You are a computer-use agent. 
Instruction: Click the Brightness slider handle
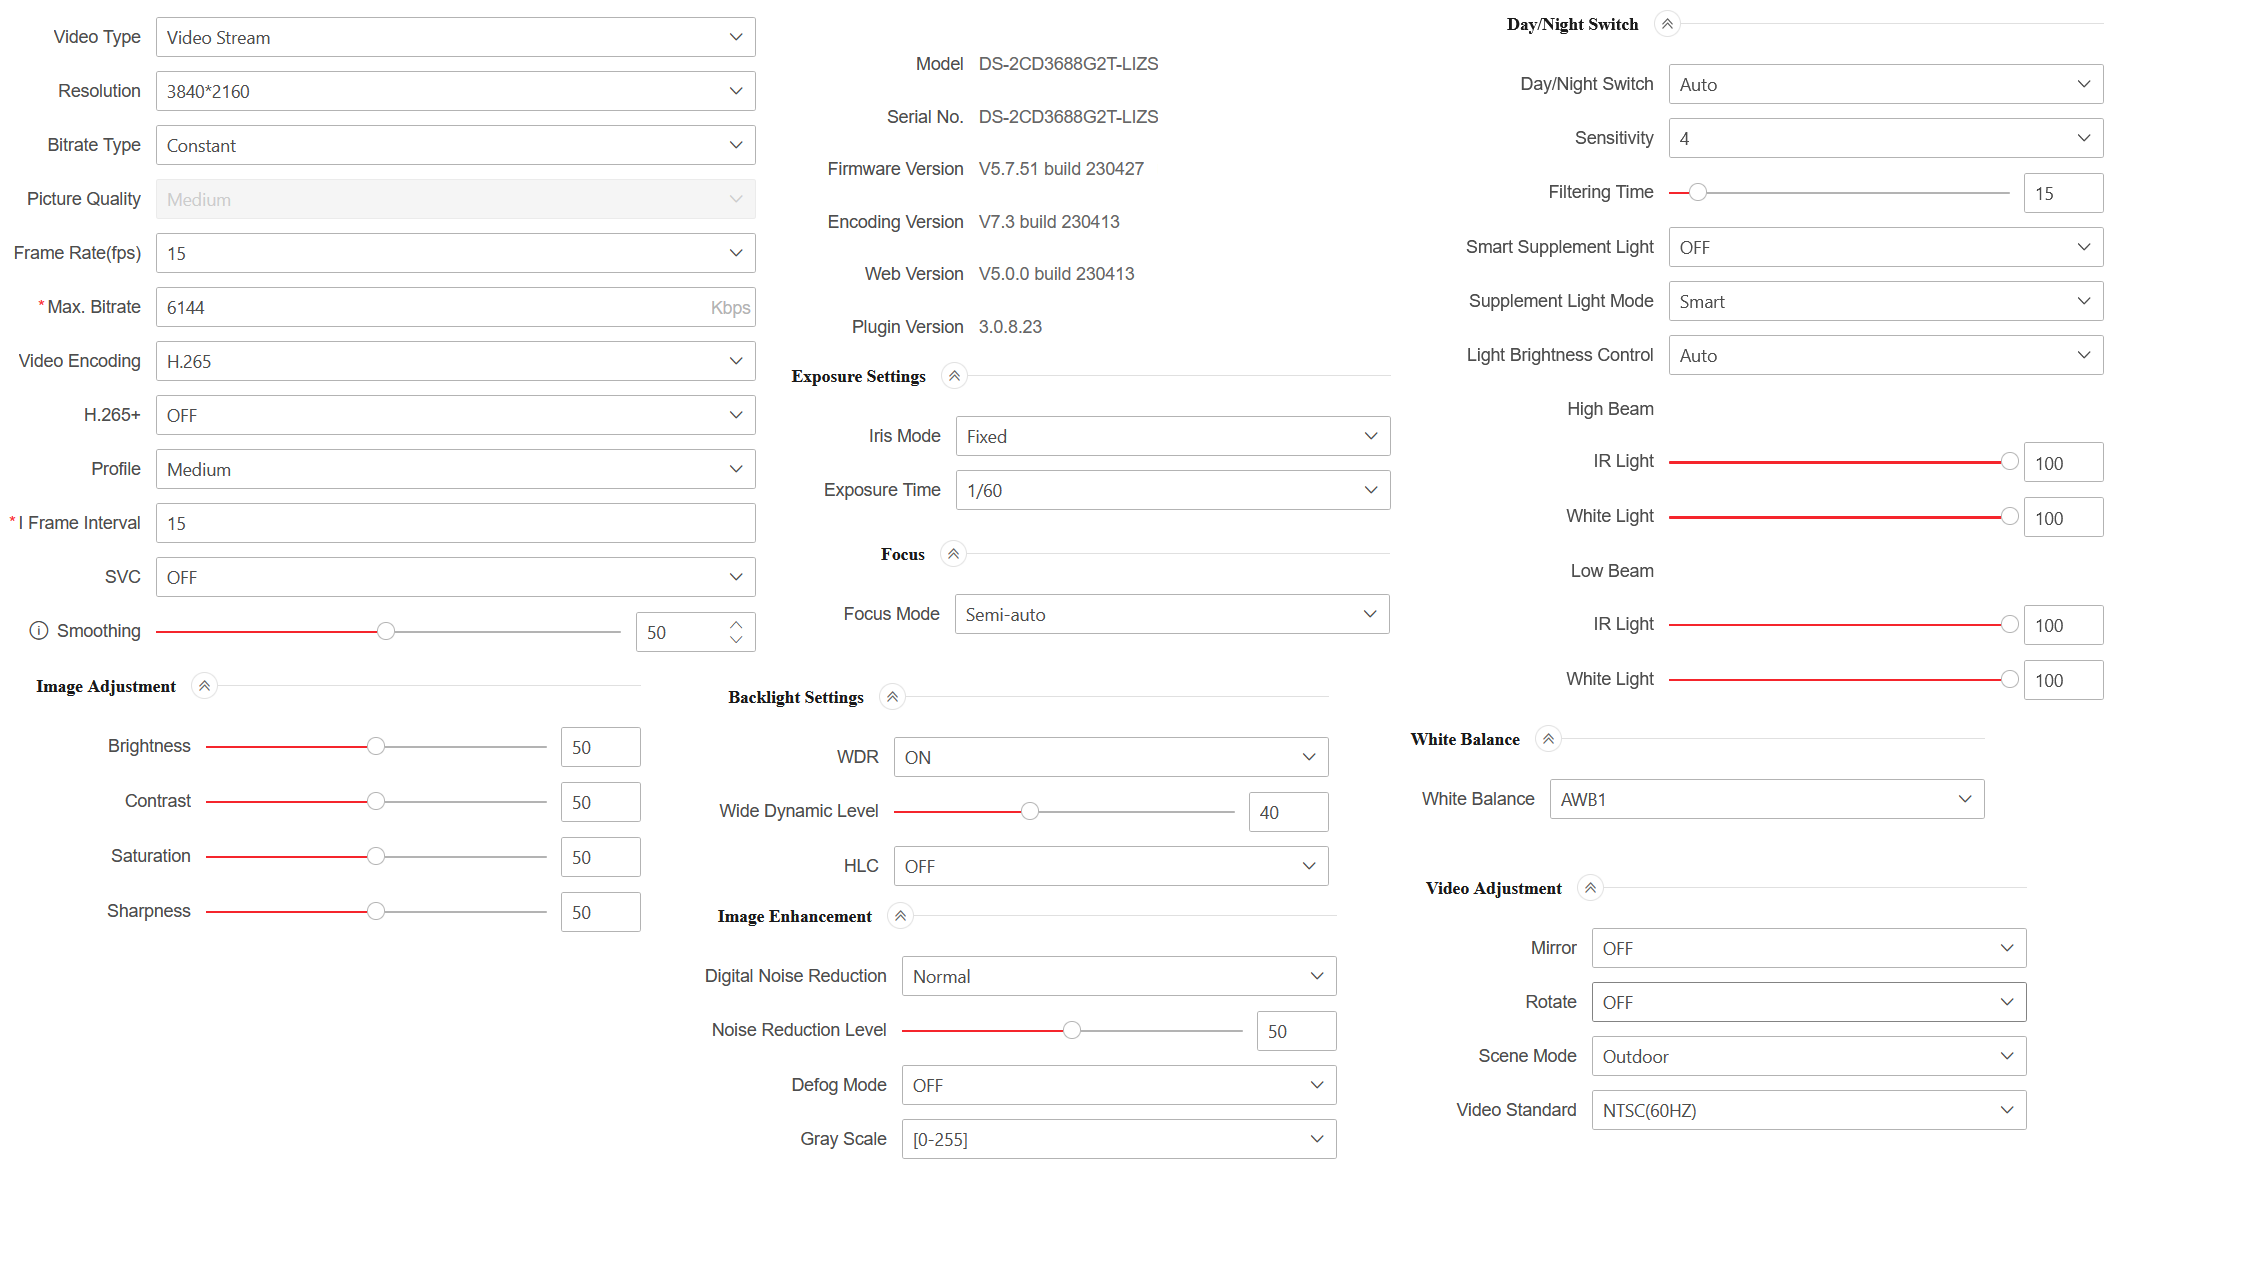tap(376, 747)
